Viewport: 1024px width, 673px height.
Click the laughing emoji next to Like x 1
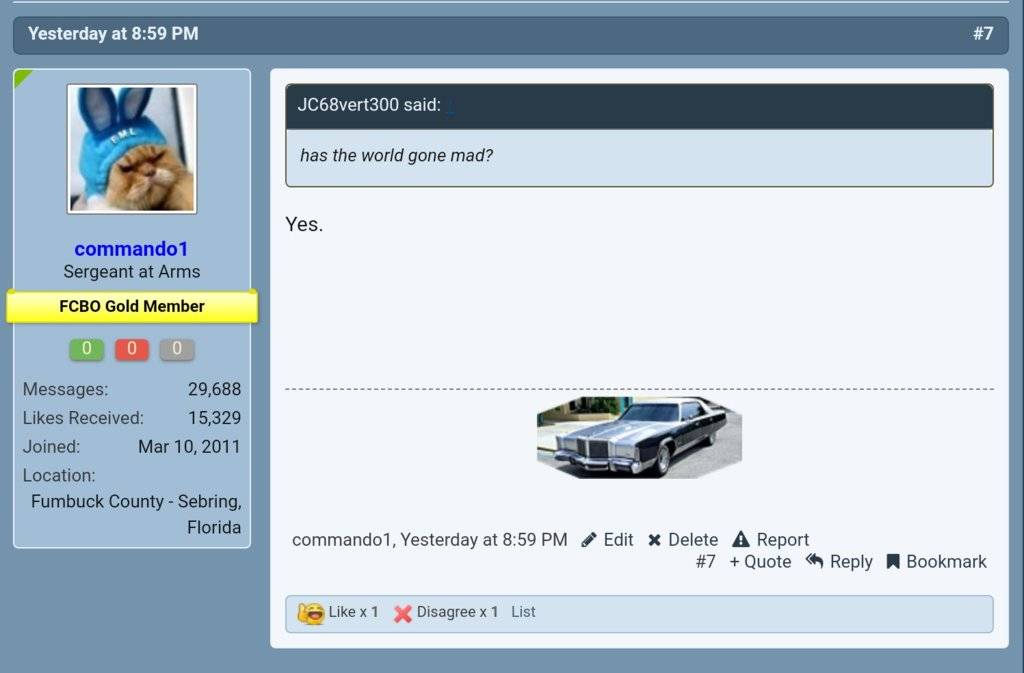310,612
